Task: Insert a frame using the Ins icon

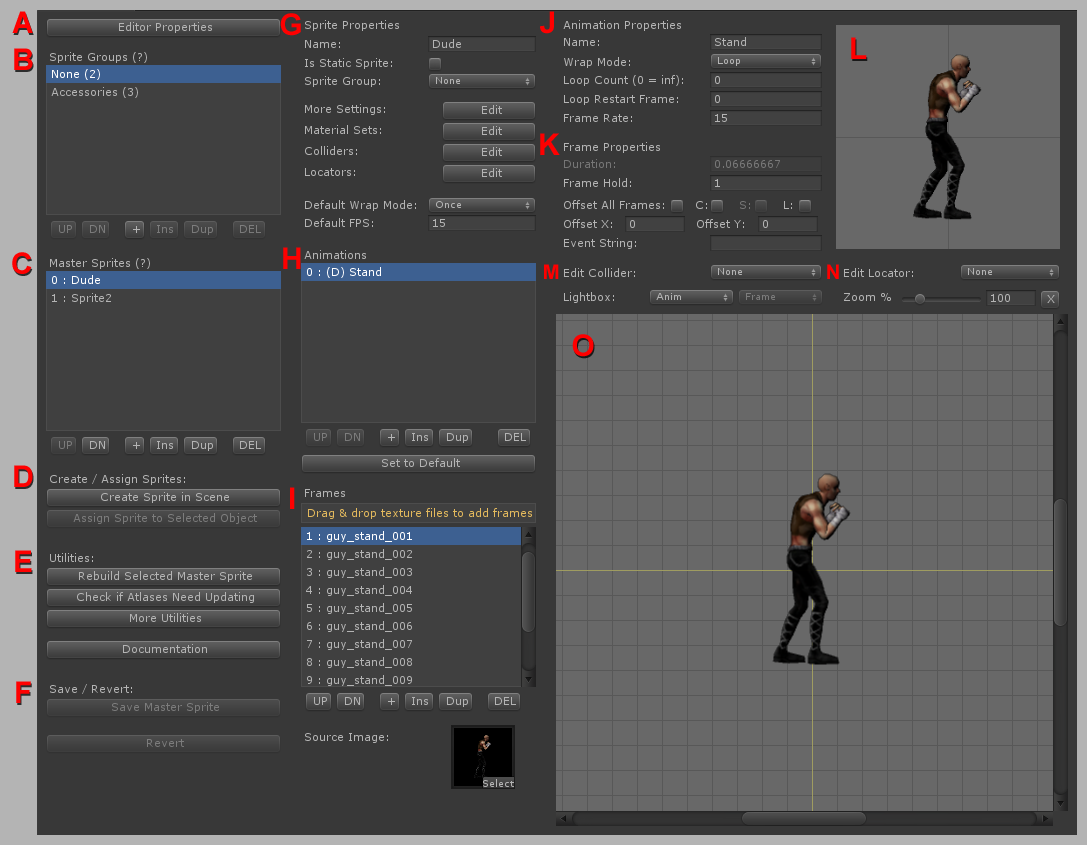Action: tap(419, 701)
